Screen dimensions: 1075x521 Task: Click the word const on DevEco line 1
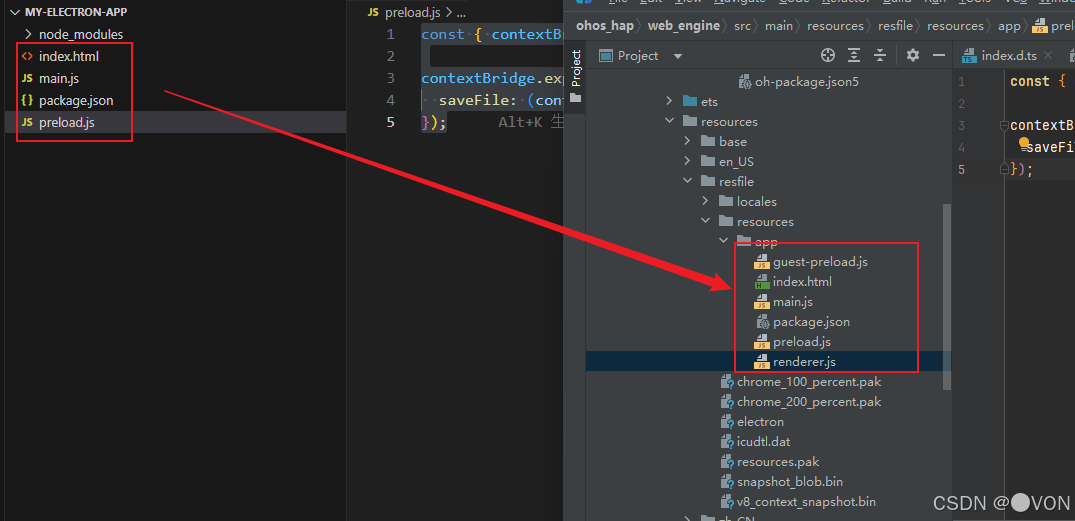[x=1030, y=81]
